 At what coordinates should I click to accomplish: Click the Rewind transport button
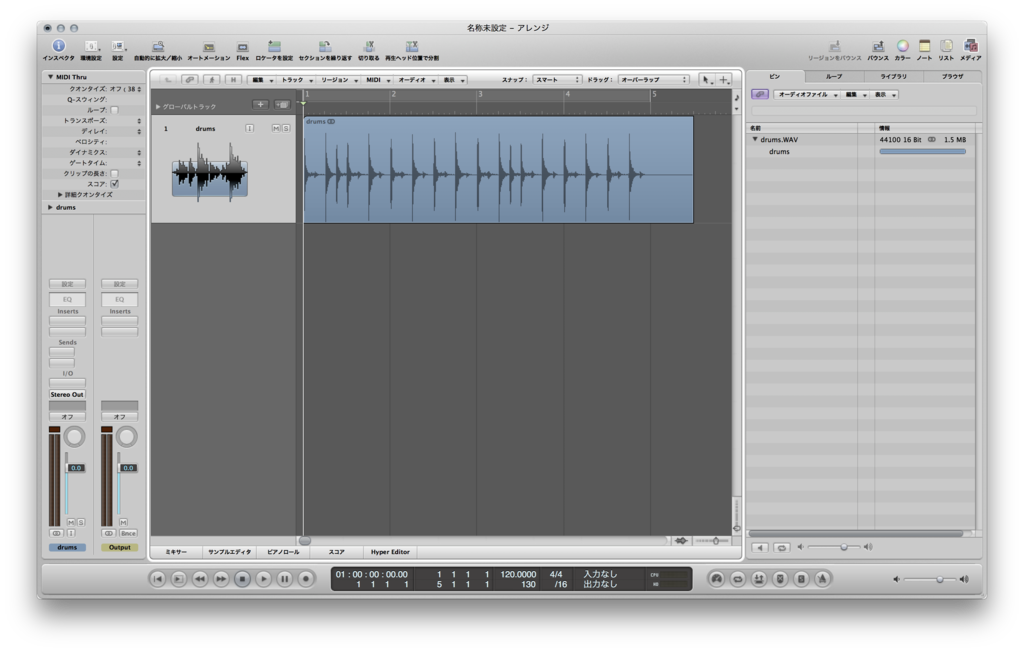(x=200, y=579)
